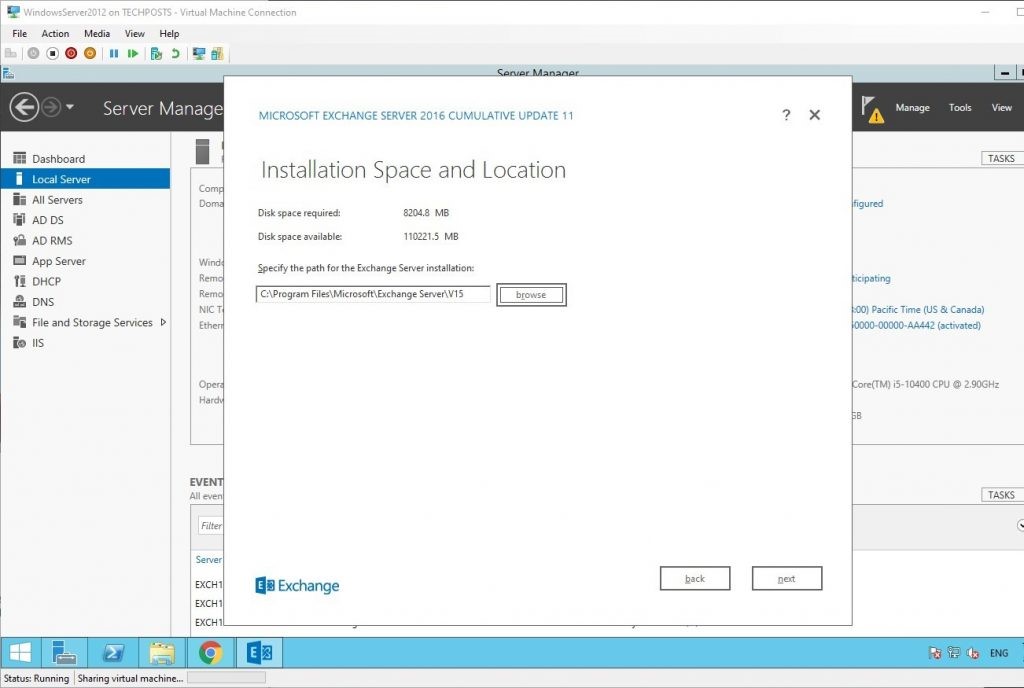The height and width of the screenshot is (688, 1024).
Task: Open the Server Manager notifications flag
Action: pyautogui.click(x=871, y=109)
